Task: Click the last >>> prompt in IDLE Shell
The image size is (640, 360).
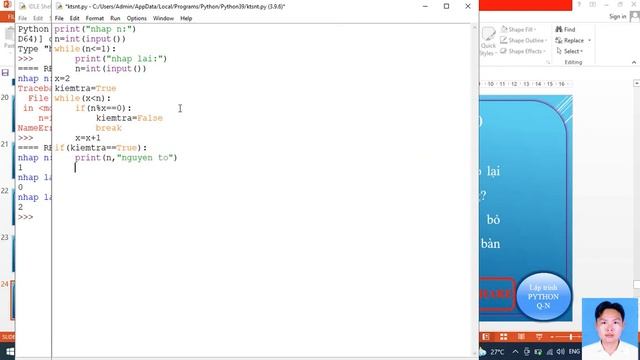Action: click(x=25, y=217)
